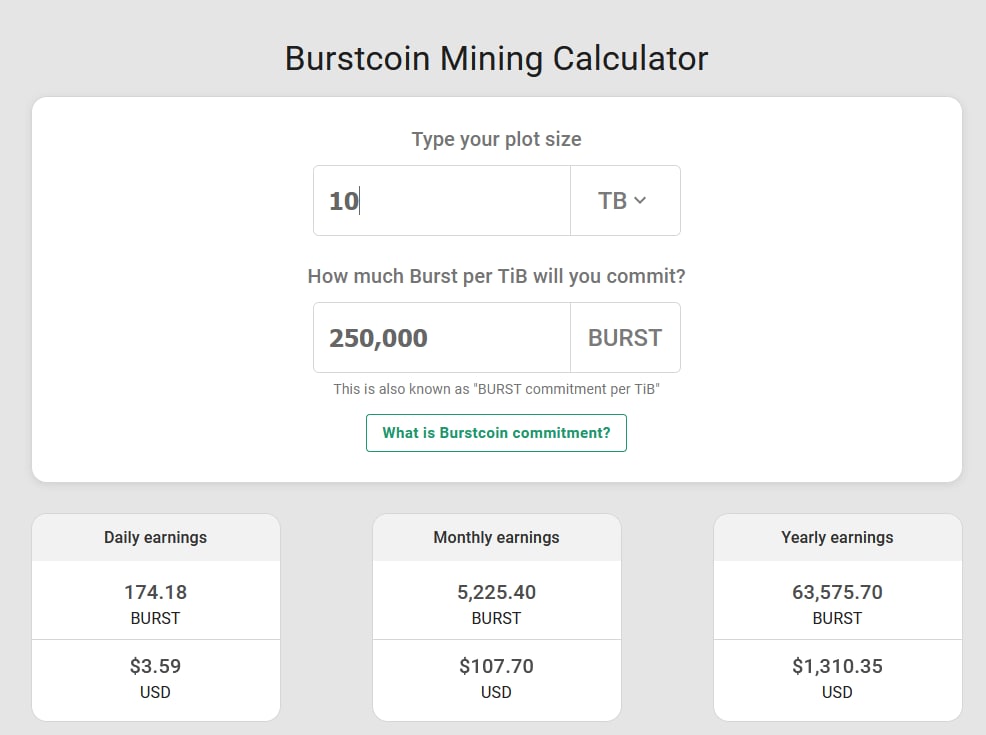
Task: Click the Type your plot size label
Action: pos(496,139)
